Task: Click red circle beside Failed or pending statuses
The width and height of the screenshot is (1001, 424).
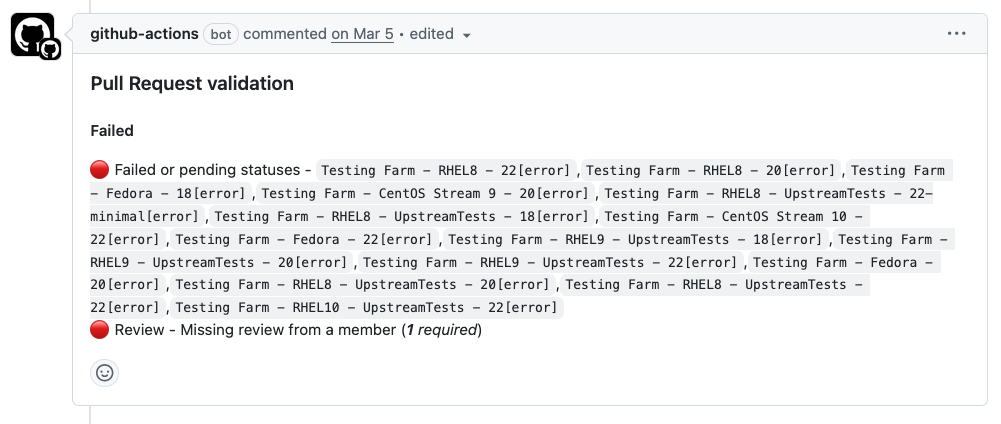Action: pos(100,170)
